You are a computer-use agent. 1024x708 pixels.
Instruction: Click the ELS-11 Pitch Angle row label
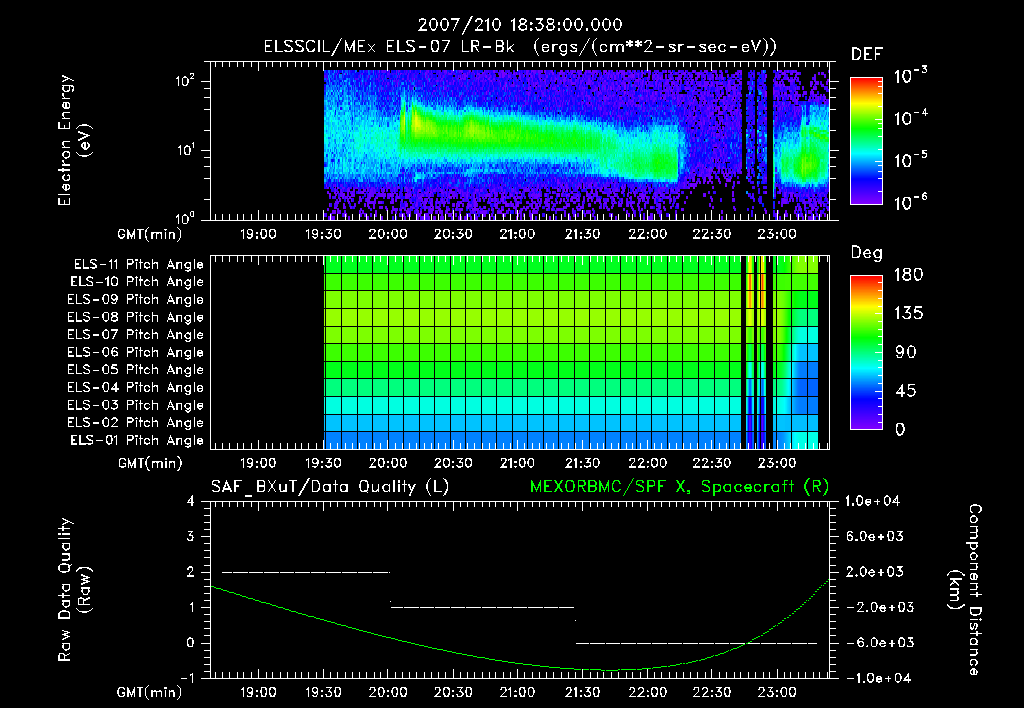tap(138, 265)
